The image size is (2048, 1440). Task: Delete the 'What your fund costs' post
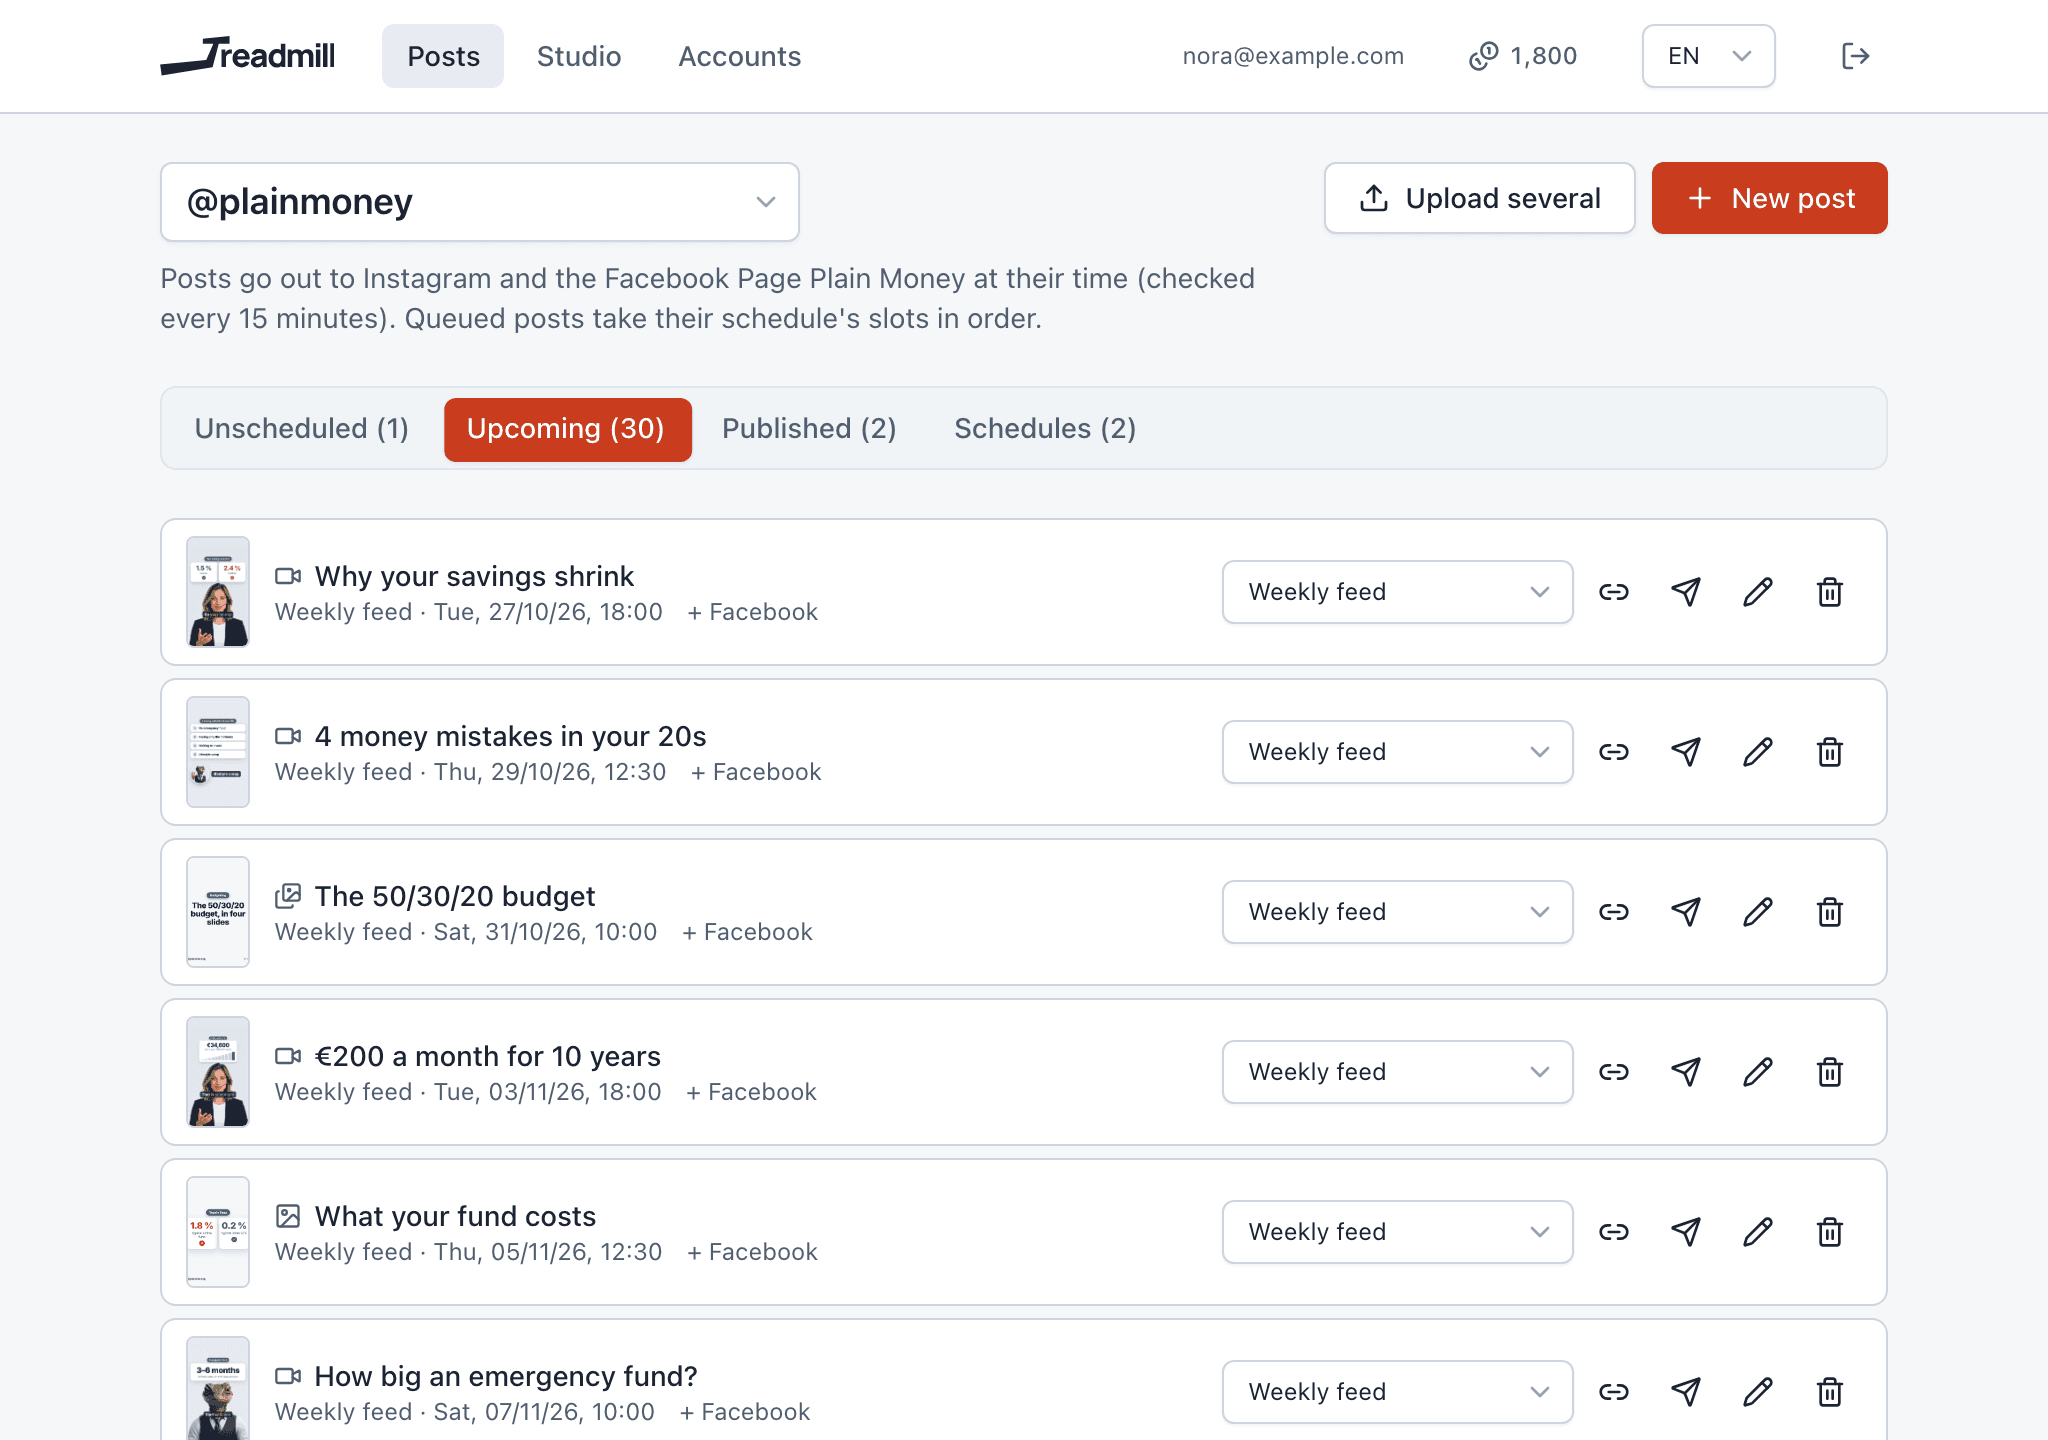click(1830, 1232)
